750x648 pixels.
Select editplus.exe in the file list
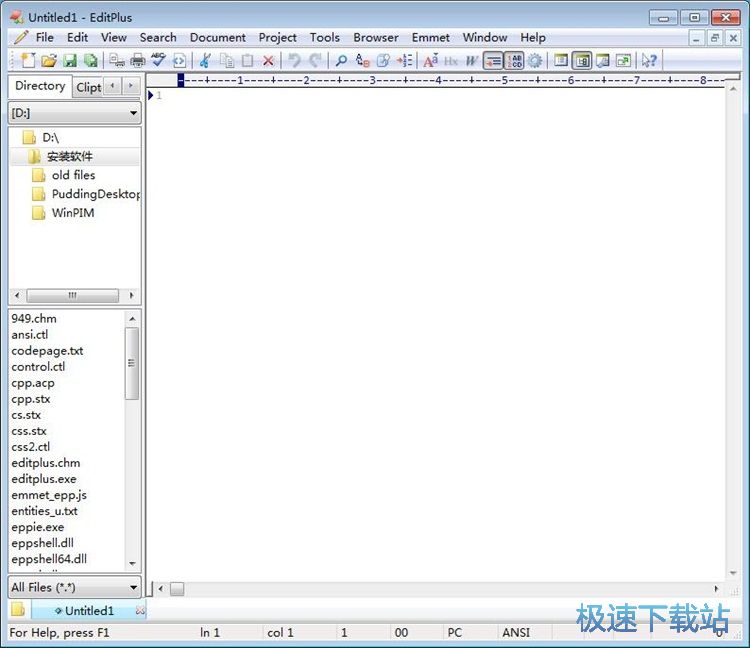[x=44, y=479]
